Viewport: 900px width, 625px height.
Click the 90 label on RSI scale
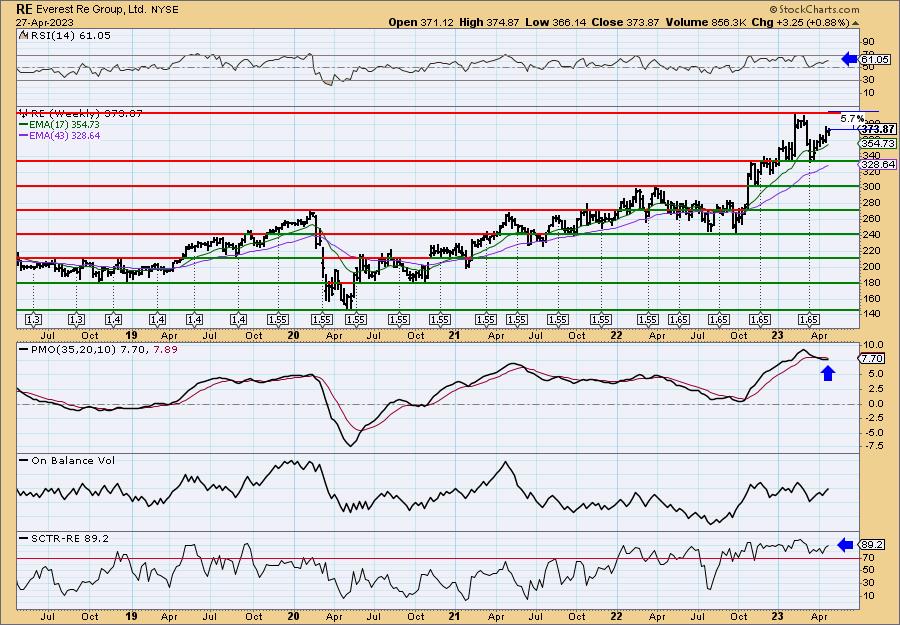[868, 42]
